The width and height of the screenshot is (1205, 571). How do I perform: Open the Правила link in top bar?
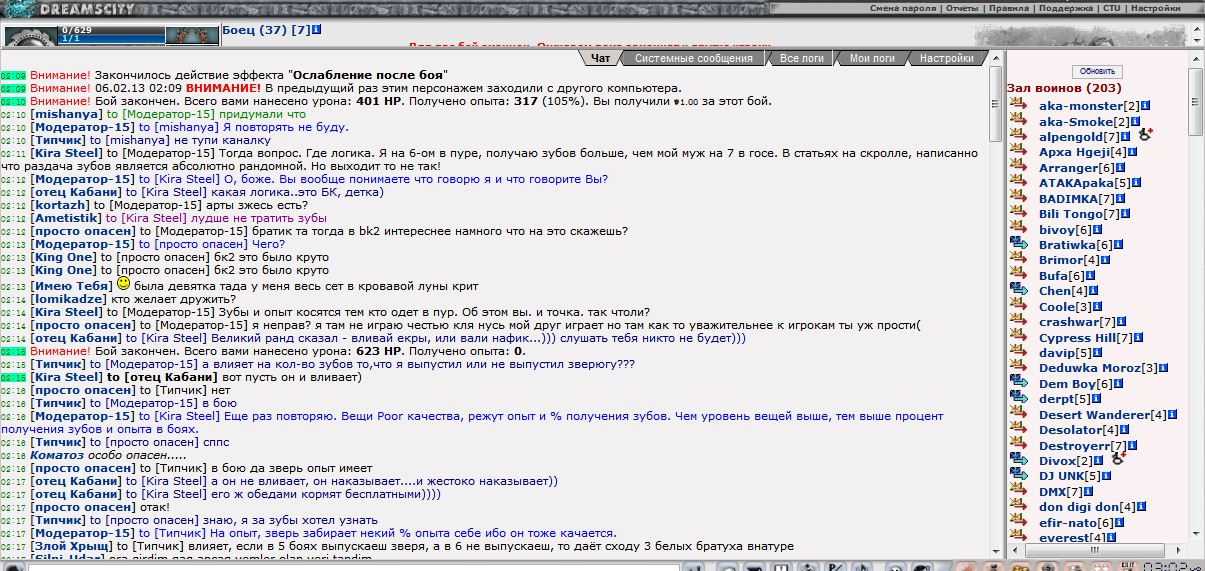(1007, 8)
